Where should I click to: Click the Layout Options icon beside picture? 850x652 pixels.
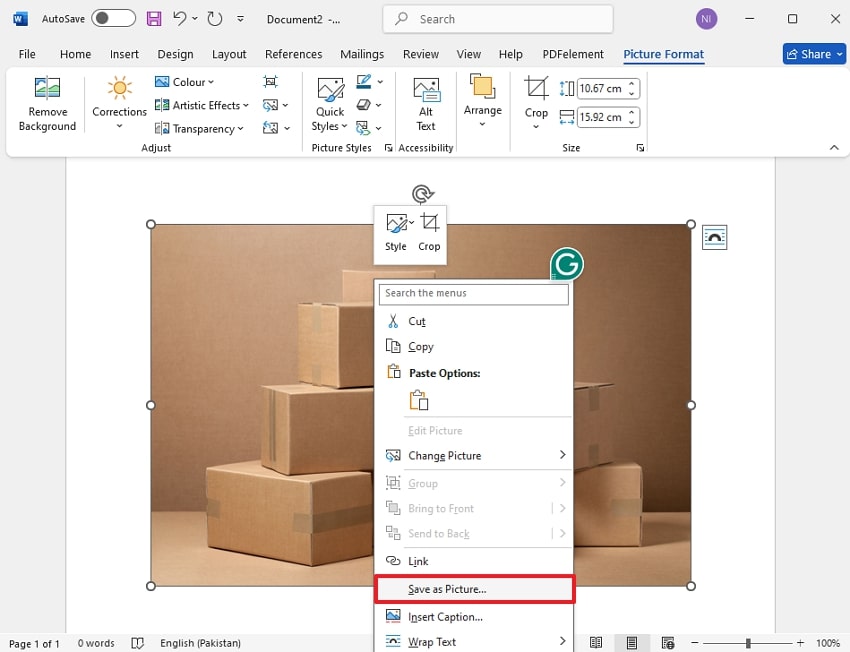coord(714,237)
